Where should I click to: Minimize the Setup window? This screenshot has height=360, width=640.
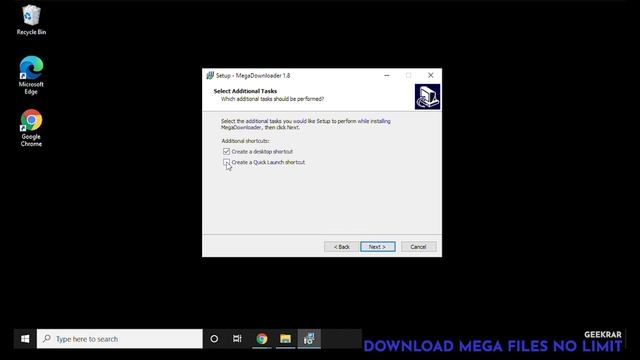pos(387,76)
